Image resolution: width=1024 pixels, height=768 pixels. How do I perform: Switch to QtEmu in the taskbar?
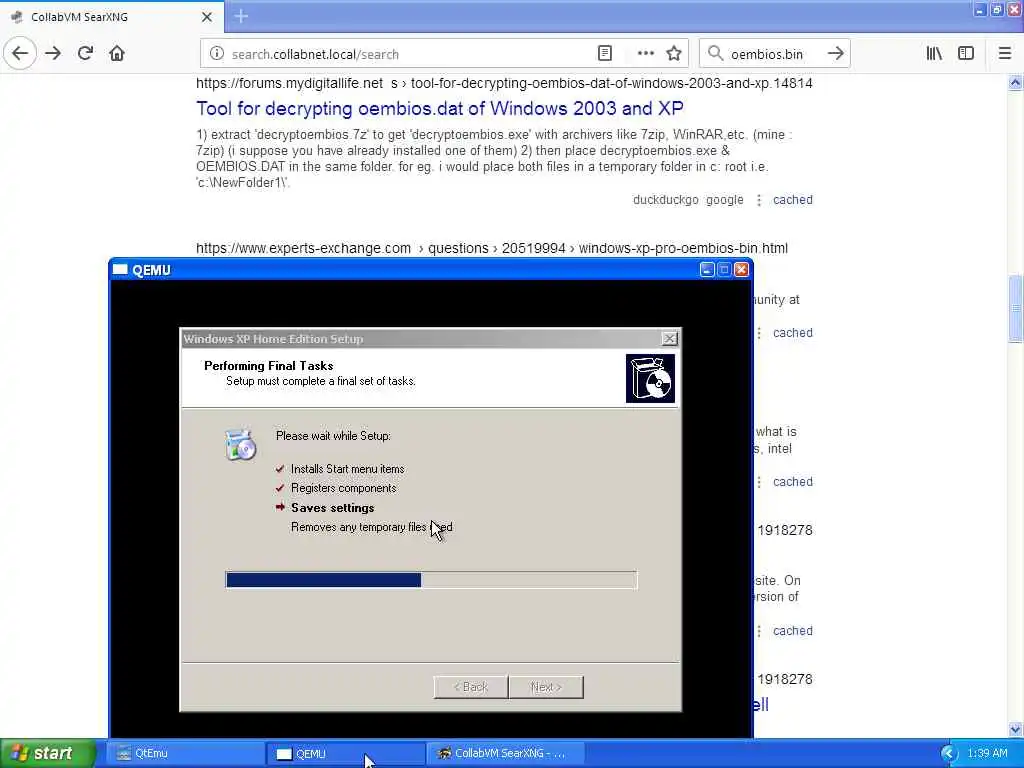coord(184,754)
